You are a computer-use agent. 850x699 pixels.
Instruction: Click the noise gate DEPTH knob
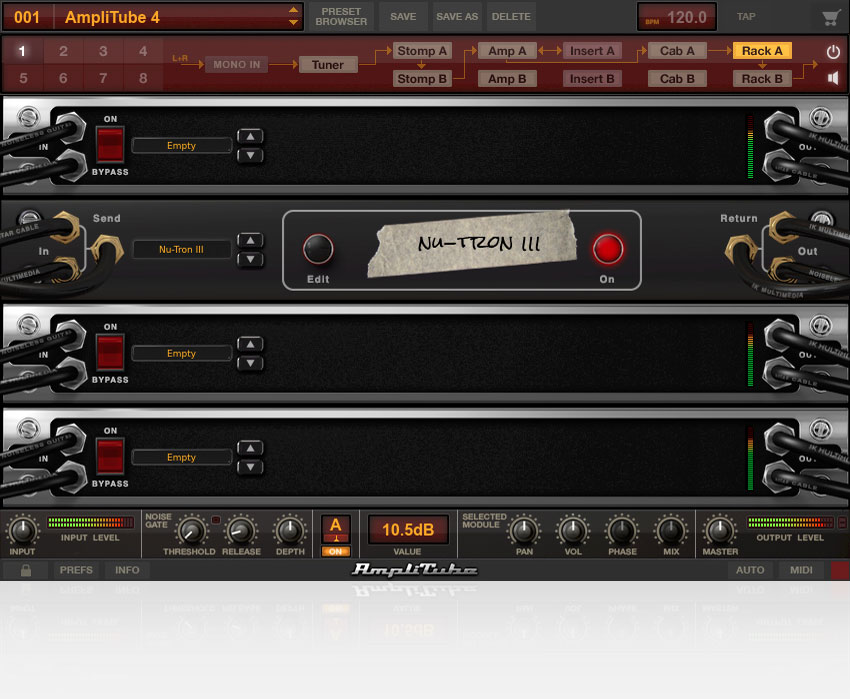(290, 531)
